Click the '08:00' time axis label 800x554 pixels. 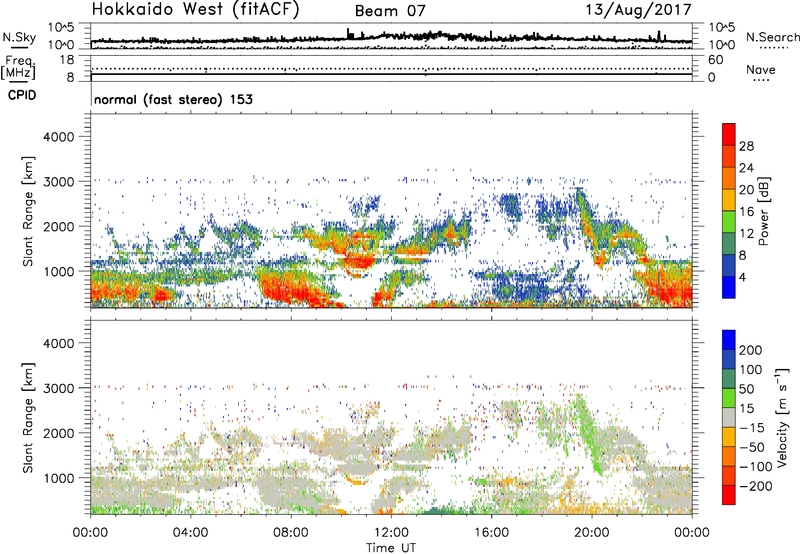(291, 533)
